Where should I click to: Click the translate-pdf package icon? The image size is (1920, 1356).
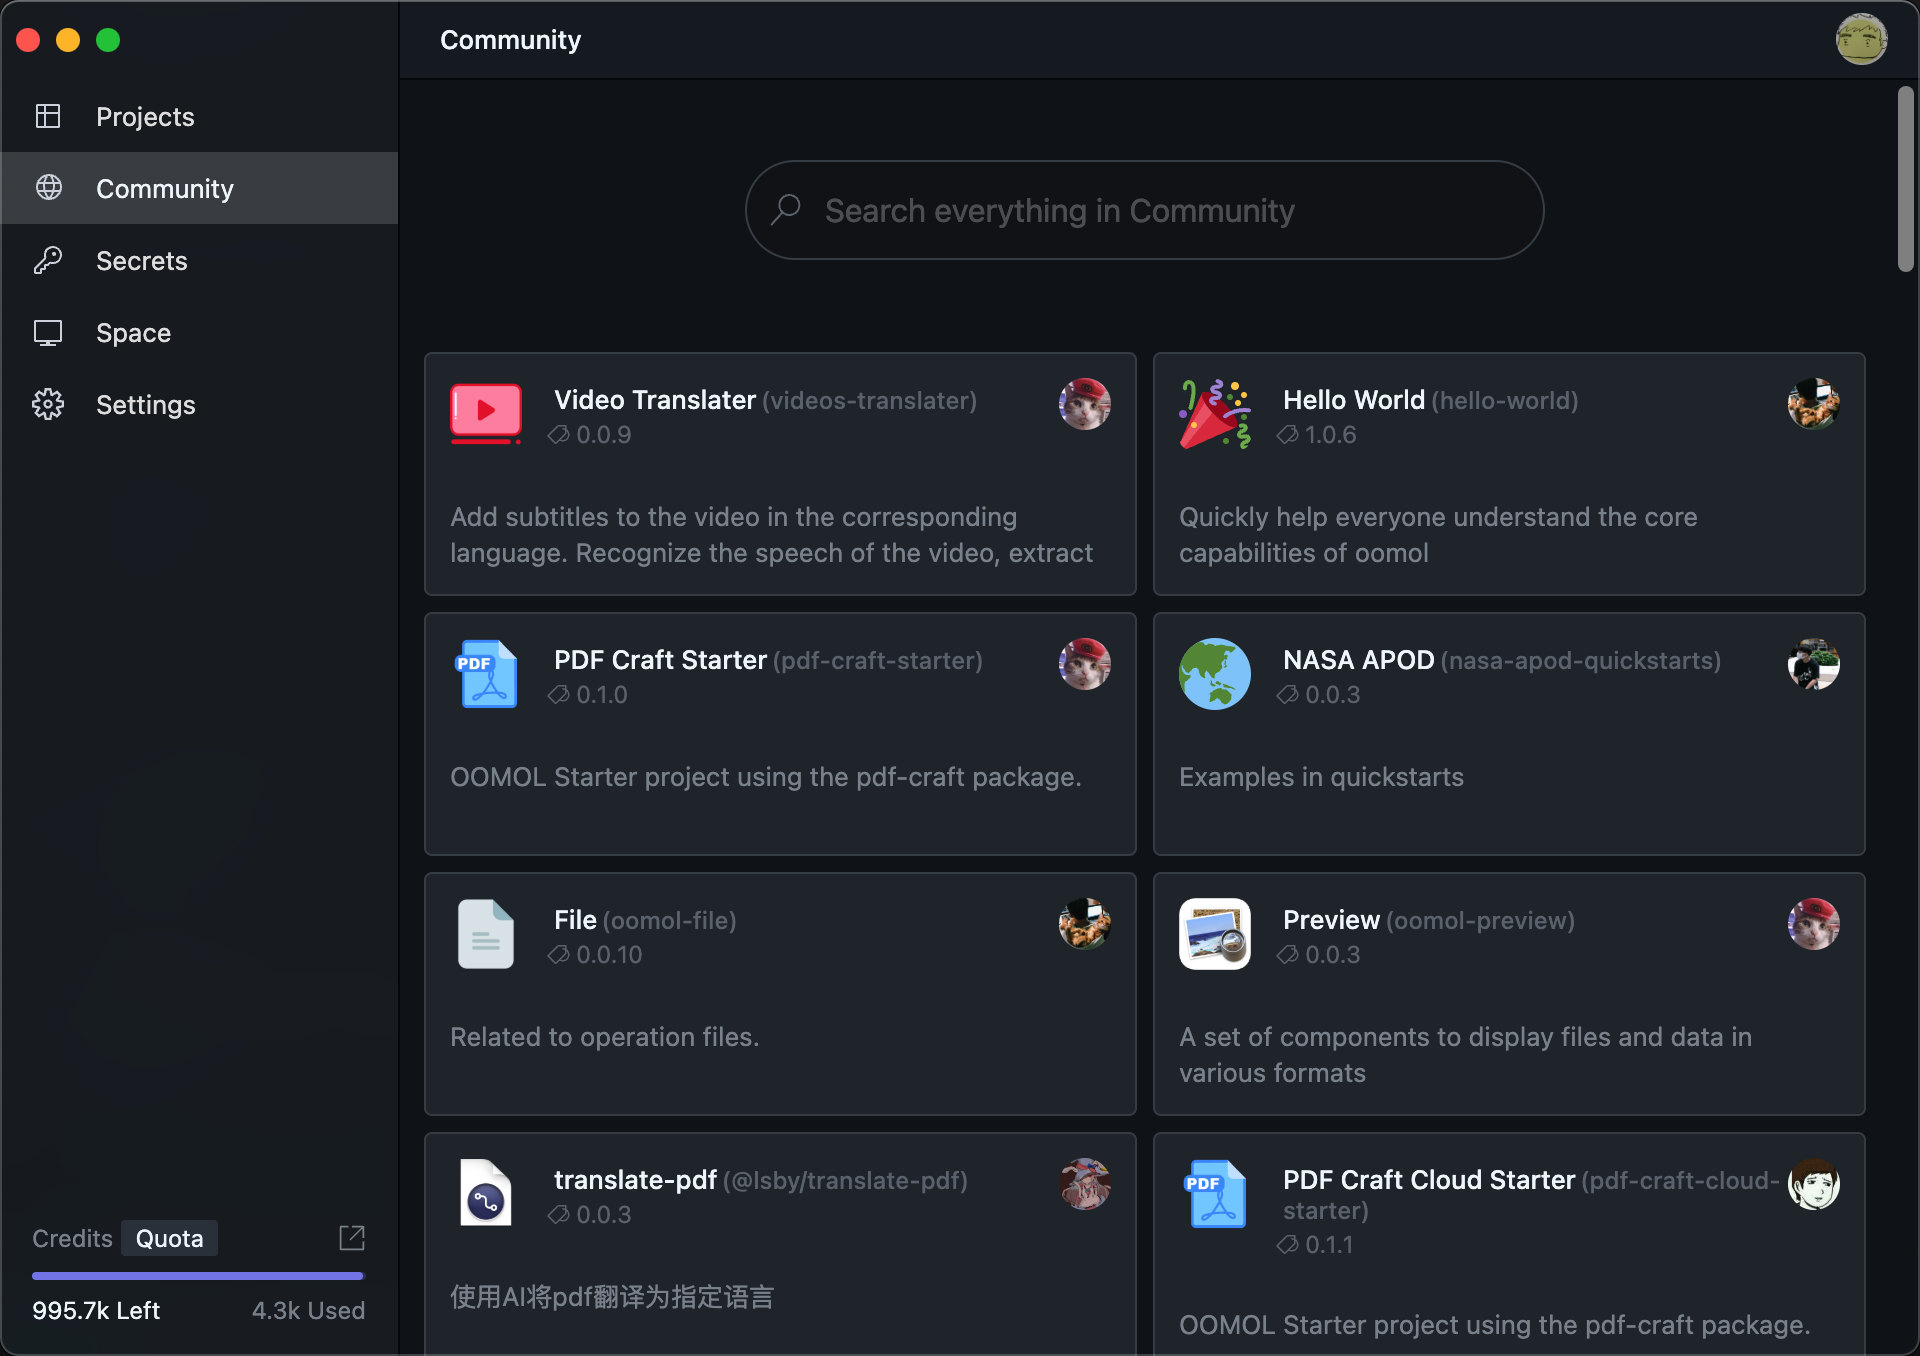(x=485, y=1193)
